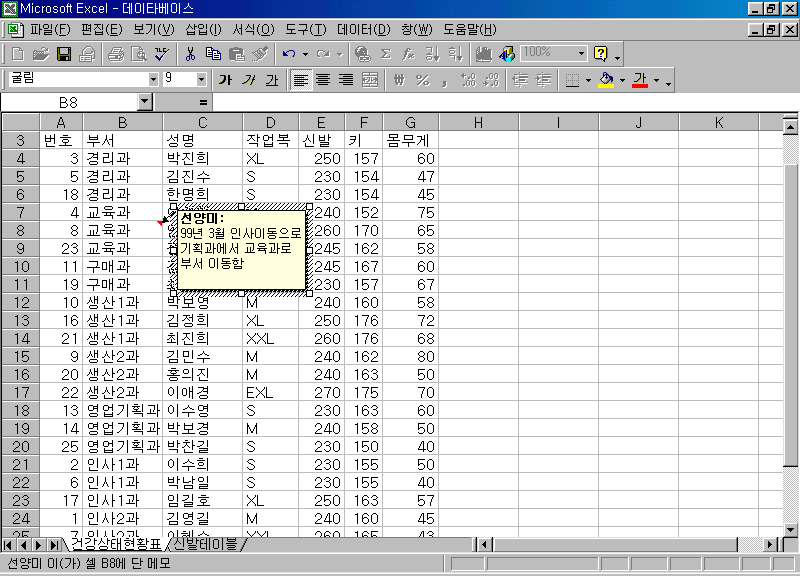Expand the Name Box dropdown arrow
The image size is (800, 576).
(x=145, y=102)
